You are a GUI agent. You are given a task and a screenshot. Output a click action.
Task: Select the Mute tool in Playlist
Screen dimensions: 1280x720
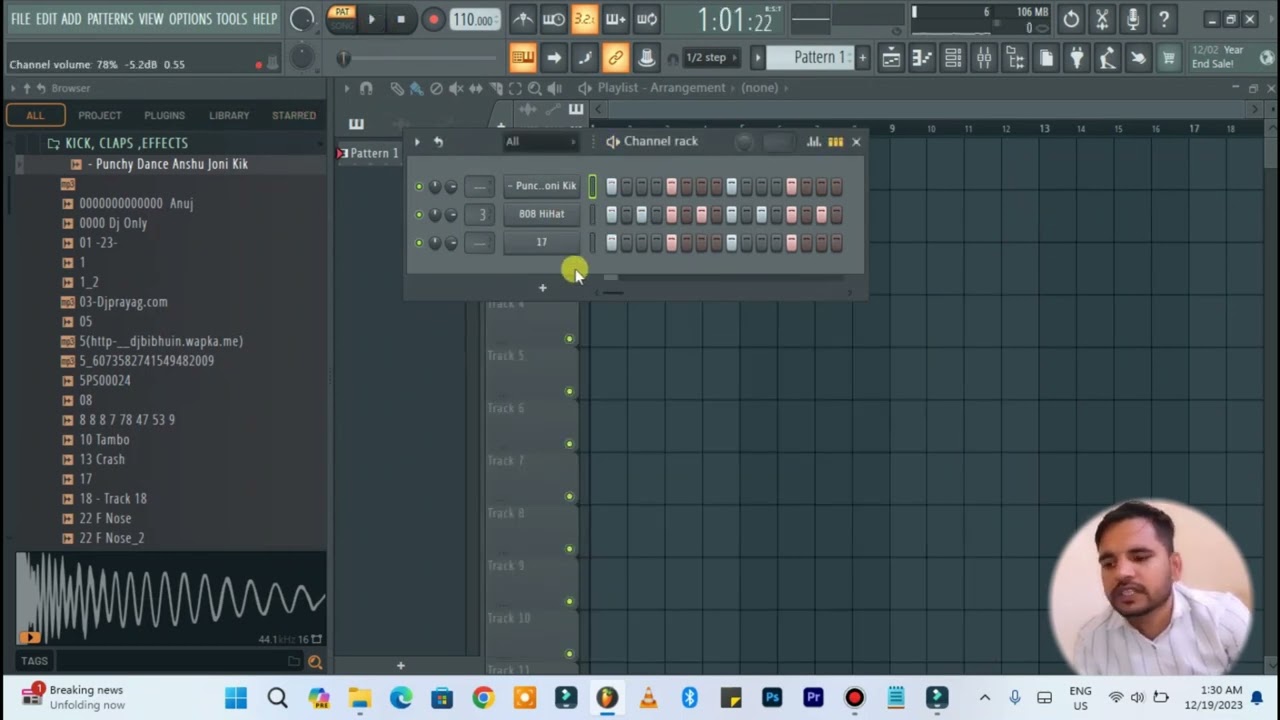tap(456, 89)
